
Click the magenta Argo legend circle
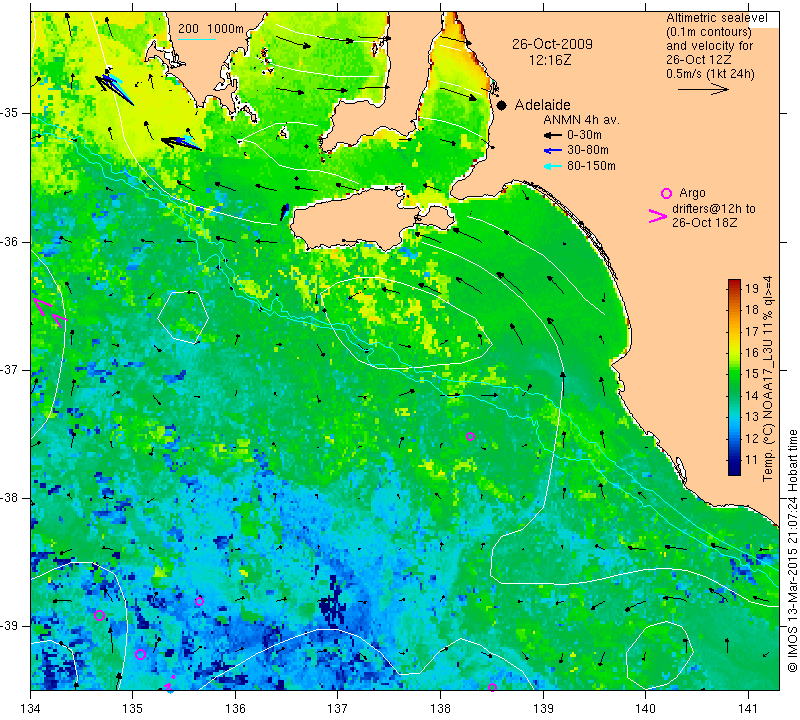click(666, 193)
